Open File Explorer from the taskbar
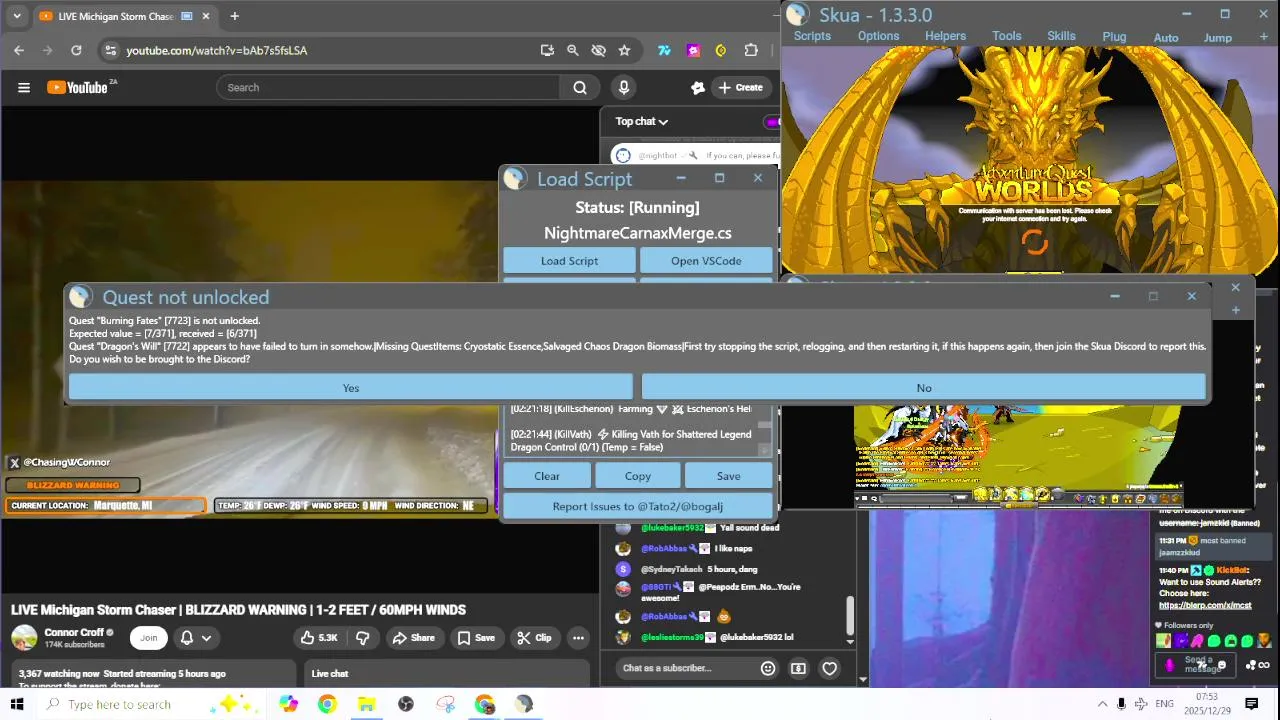This screenshot has width=1280, height=720. tap(366, 704)
